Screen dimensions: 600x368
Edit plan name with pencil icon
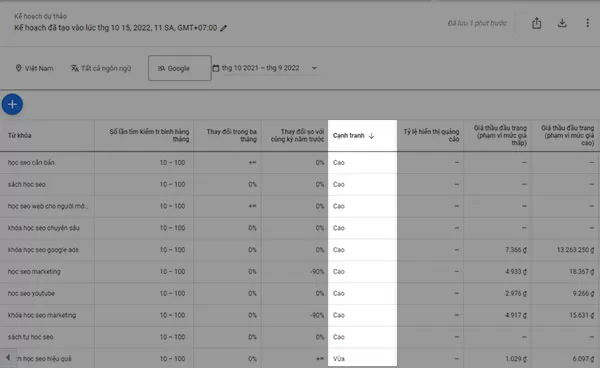[223, 28]
